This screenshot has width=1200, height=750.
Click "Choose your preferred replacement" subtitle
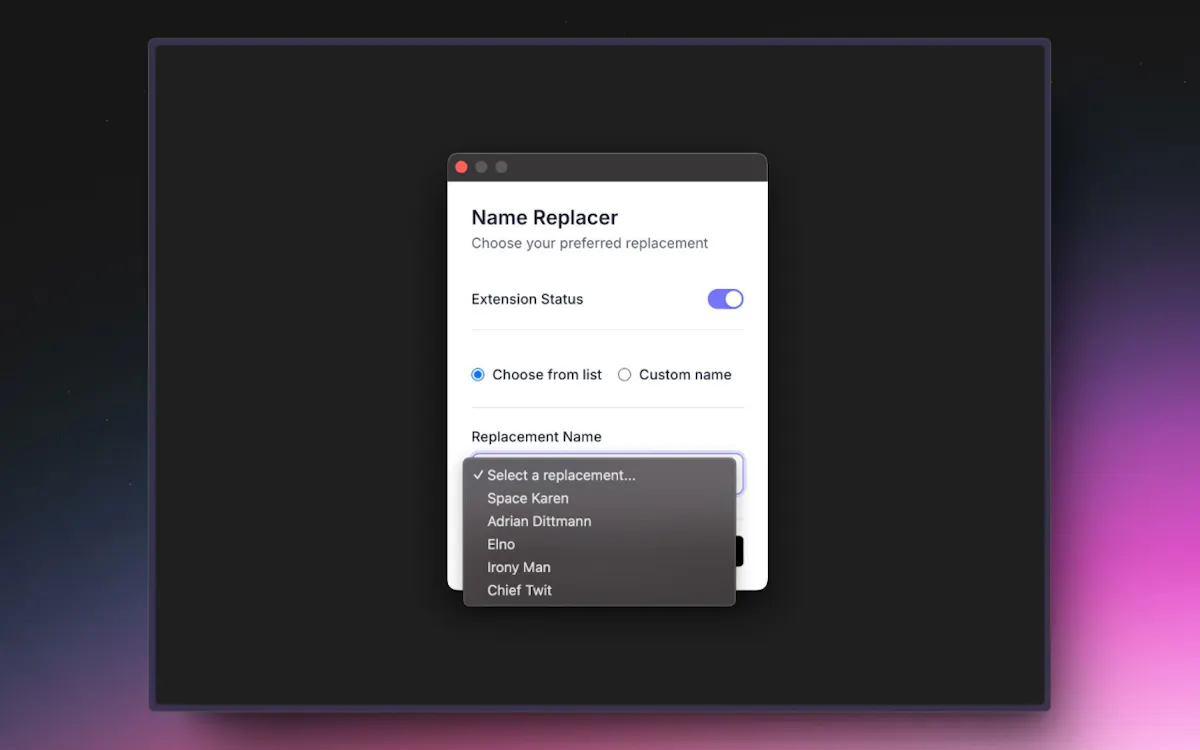tap(590, 243)
